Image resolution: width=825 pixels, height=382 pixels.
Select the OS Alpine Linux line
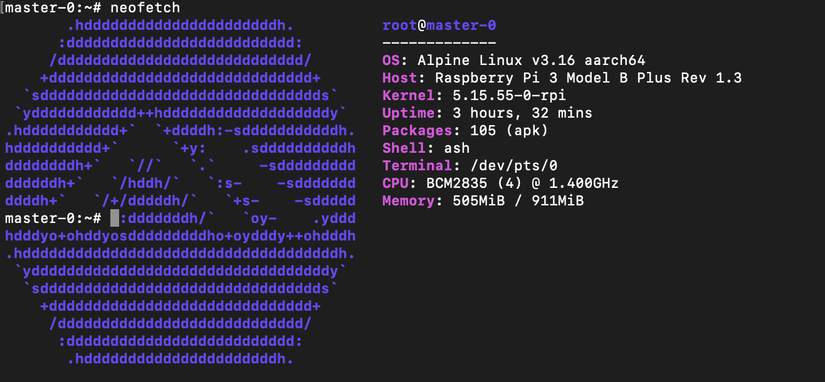point(514,61)
